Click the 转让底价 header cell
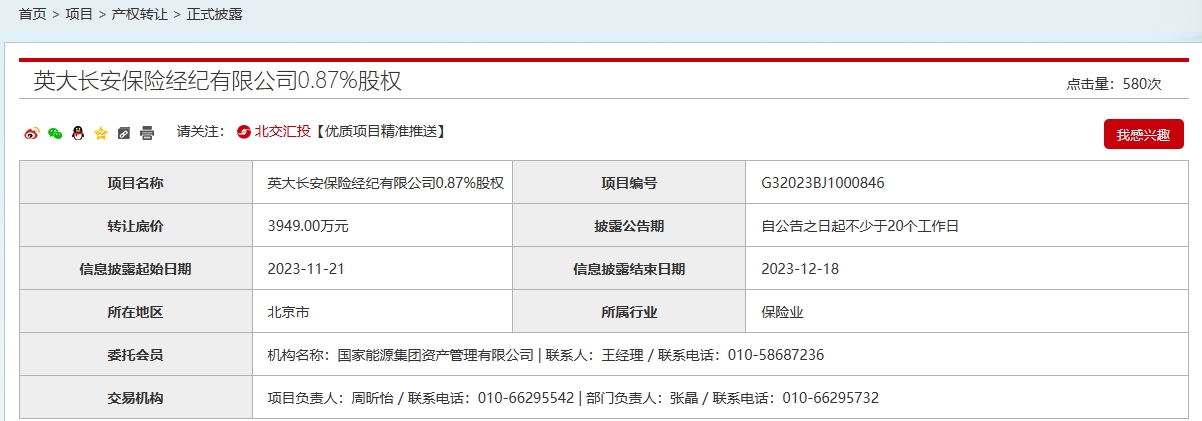This screenshot has width=1202, height=421. [x=136, y=226]
